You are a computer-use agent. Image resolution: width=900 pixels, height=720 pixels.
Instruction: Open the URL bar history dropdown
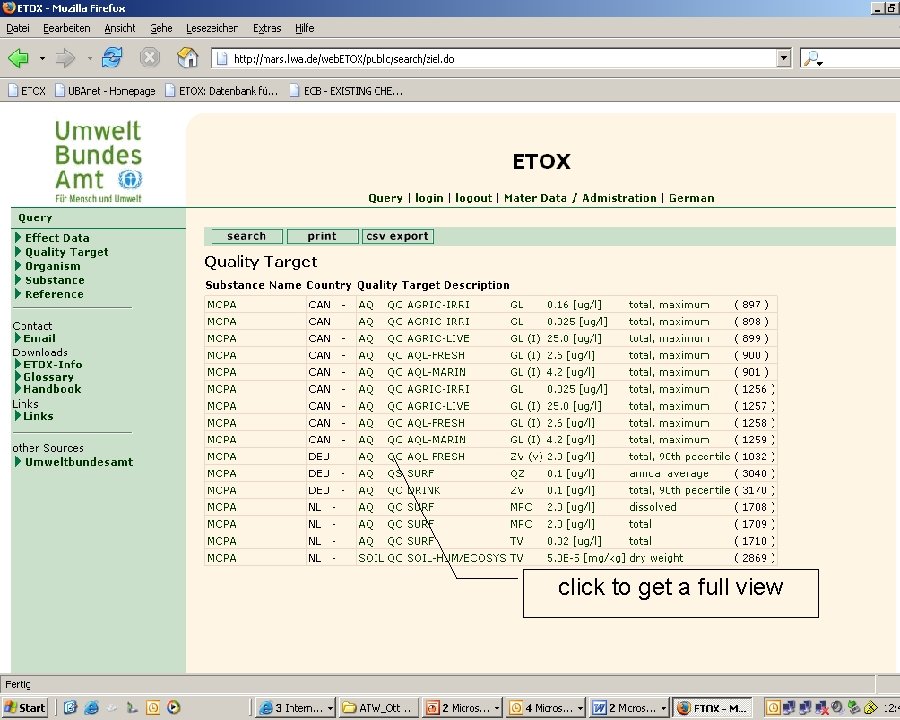point(783,58)
